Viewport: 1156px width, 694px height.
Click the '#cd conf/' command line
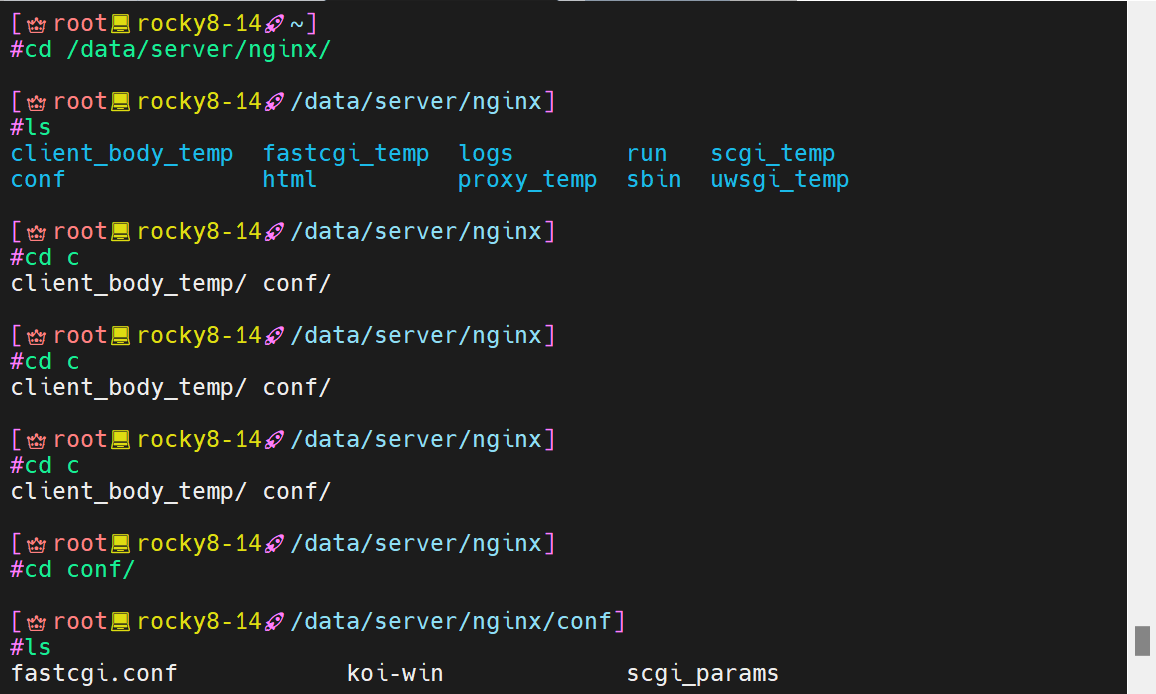[x=72, y=569]
